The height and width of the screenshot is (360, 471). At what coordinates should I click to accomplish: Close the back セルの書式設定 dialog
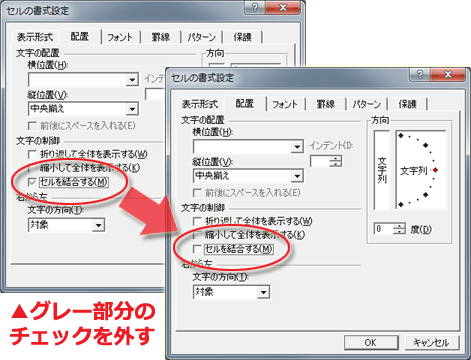[283, 7]
